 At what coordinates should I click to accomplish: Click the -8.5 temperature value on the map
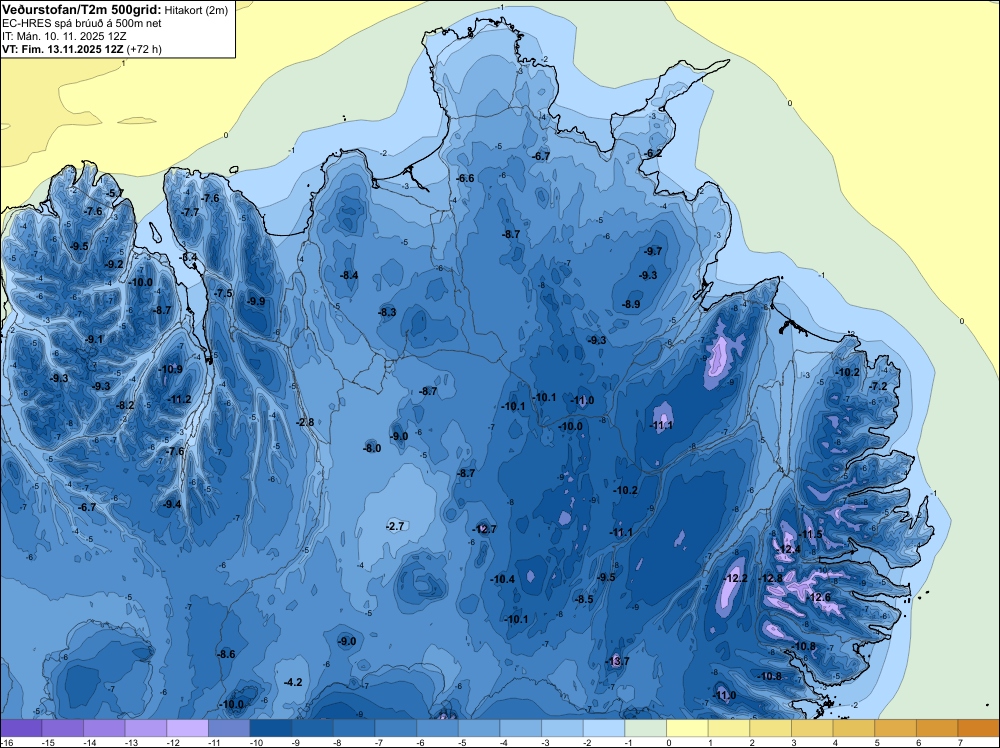[x=584, y=599]
